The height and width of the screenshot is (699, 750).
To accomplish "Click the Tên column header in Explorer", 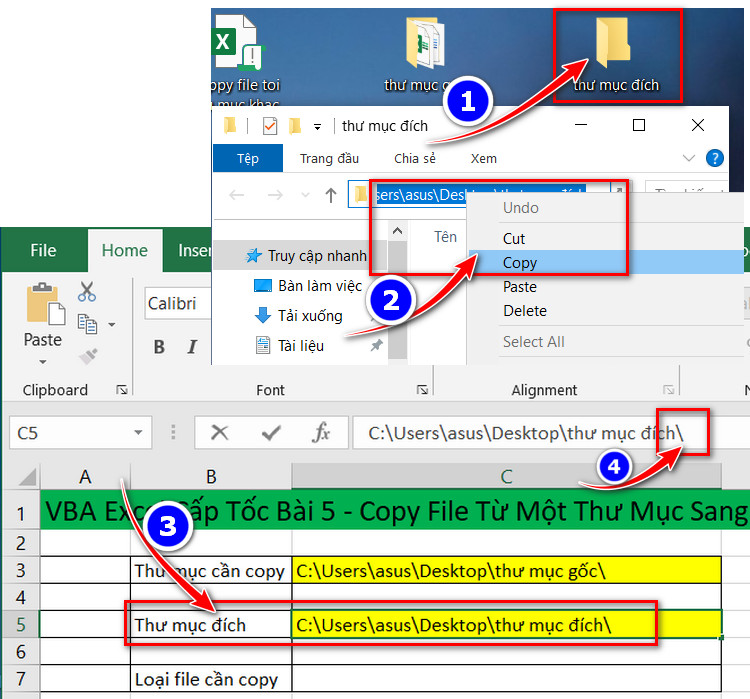I will tap(445, 237).
